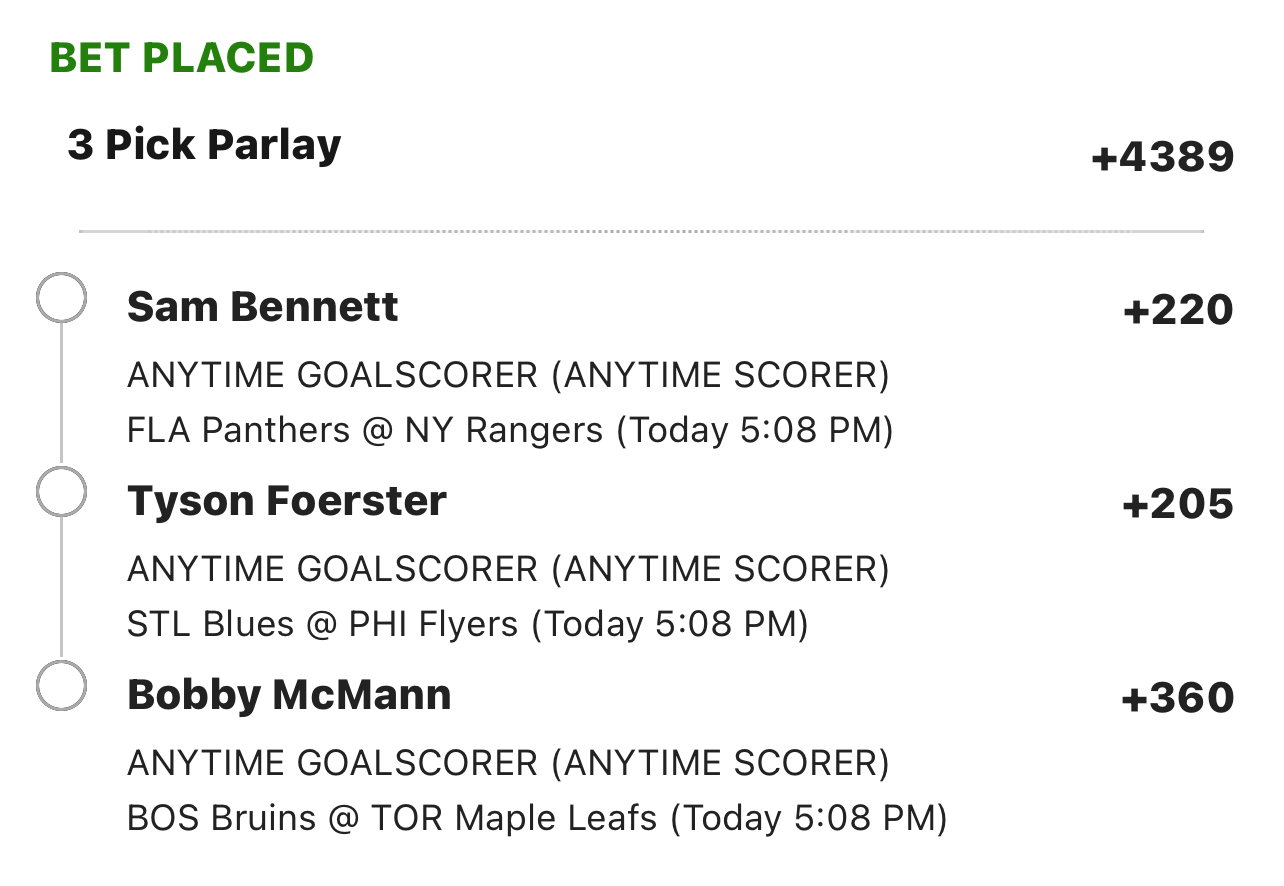Click the status circle beside Tyson Foerster

click(61, 491)
